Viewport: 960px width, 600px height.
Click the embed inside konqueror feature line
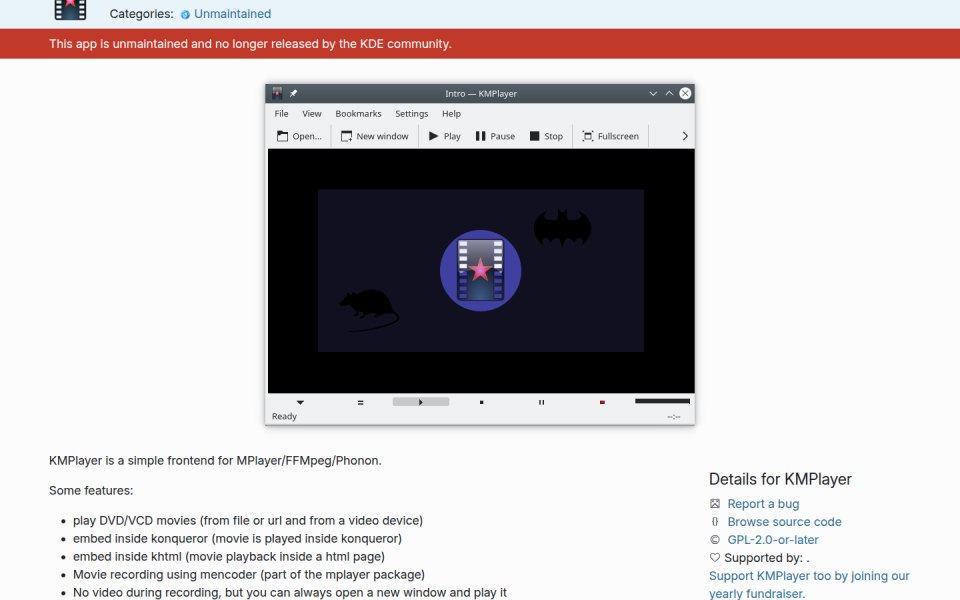click(238, 538)
